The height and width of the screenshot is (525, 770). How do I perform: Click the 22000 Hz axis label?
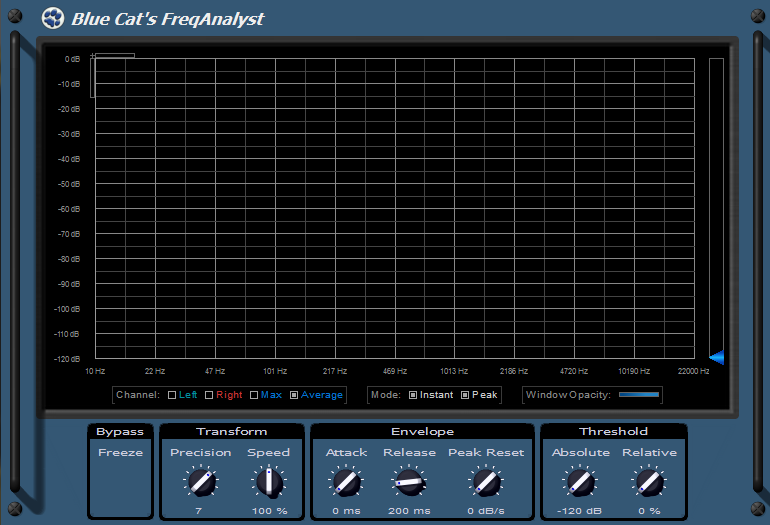693,371
